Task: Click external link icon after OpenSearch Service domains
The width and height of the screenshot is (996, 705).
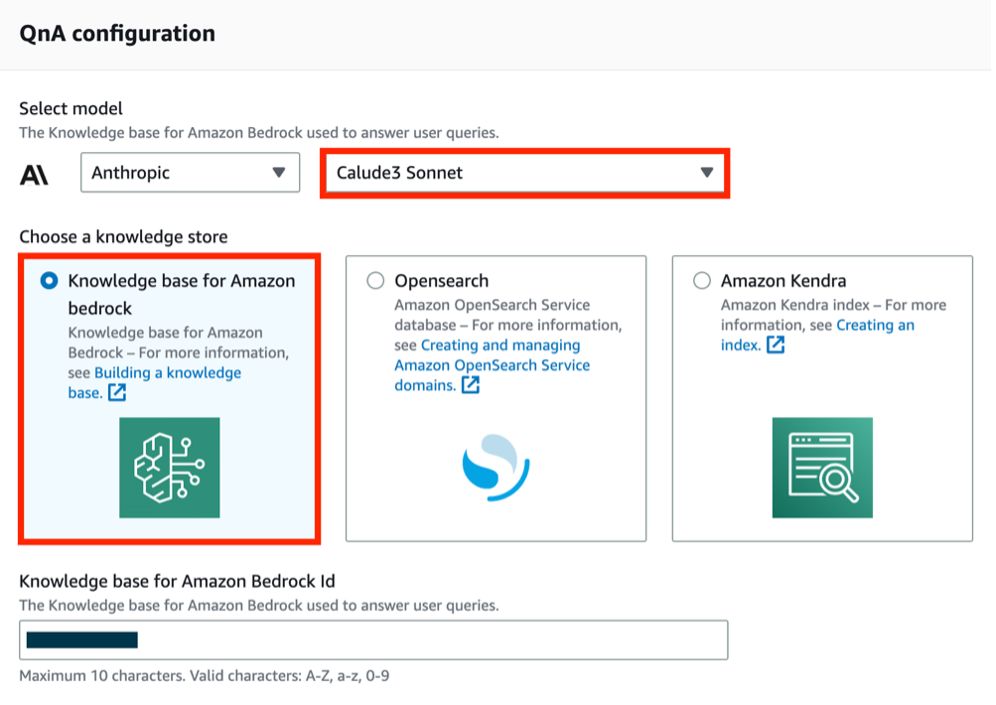Action: pos(471,385)
